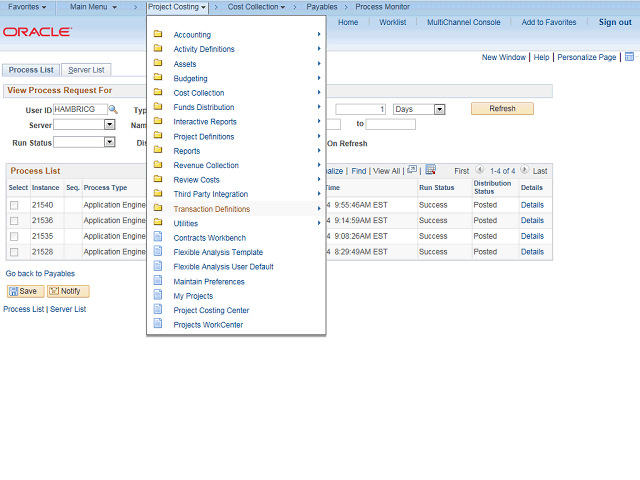
Task: Click the Find link in Process List
Action: point(359,171)
